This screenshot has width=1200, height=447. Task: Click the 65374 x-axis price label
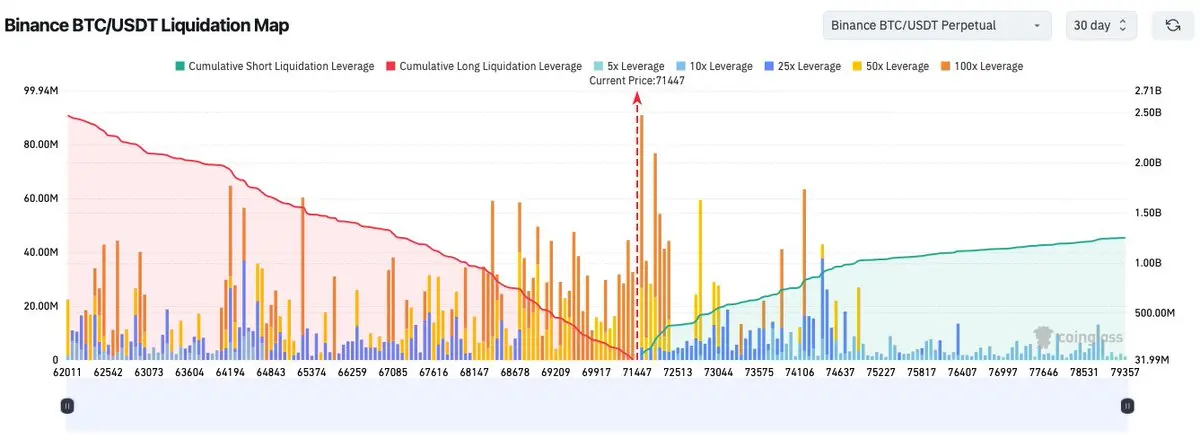(x=311, y=372)
